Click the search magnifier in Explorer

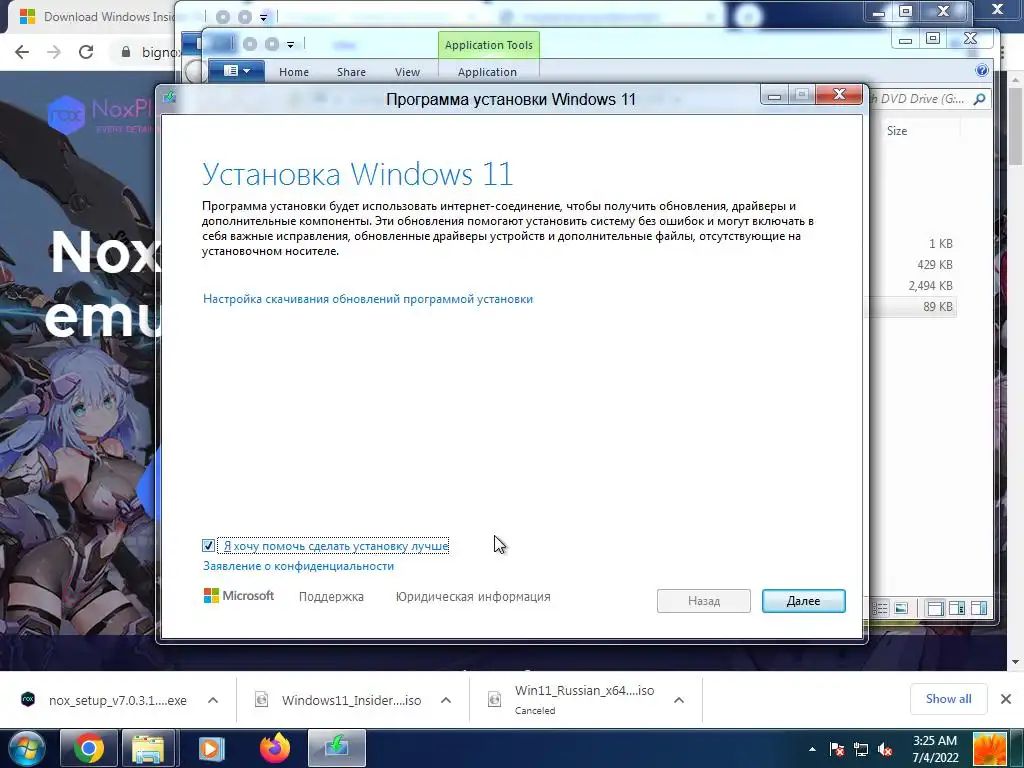979,99
